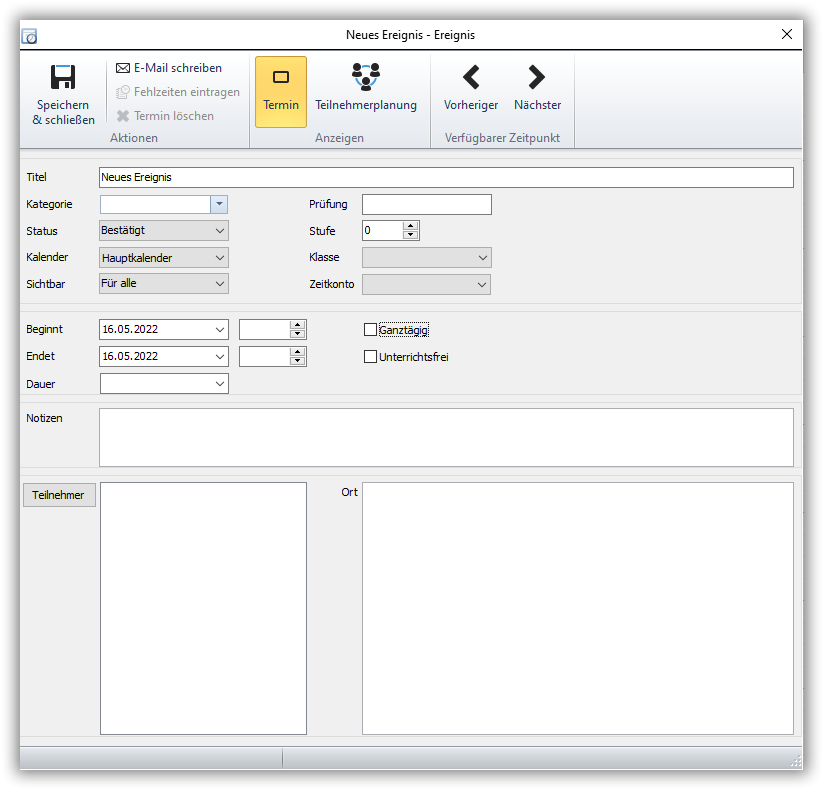Click inside the Notizen text area
824x790 pixels.
coord(446,437)
